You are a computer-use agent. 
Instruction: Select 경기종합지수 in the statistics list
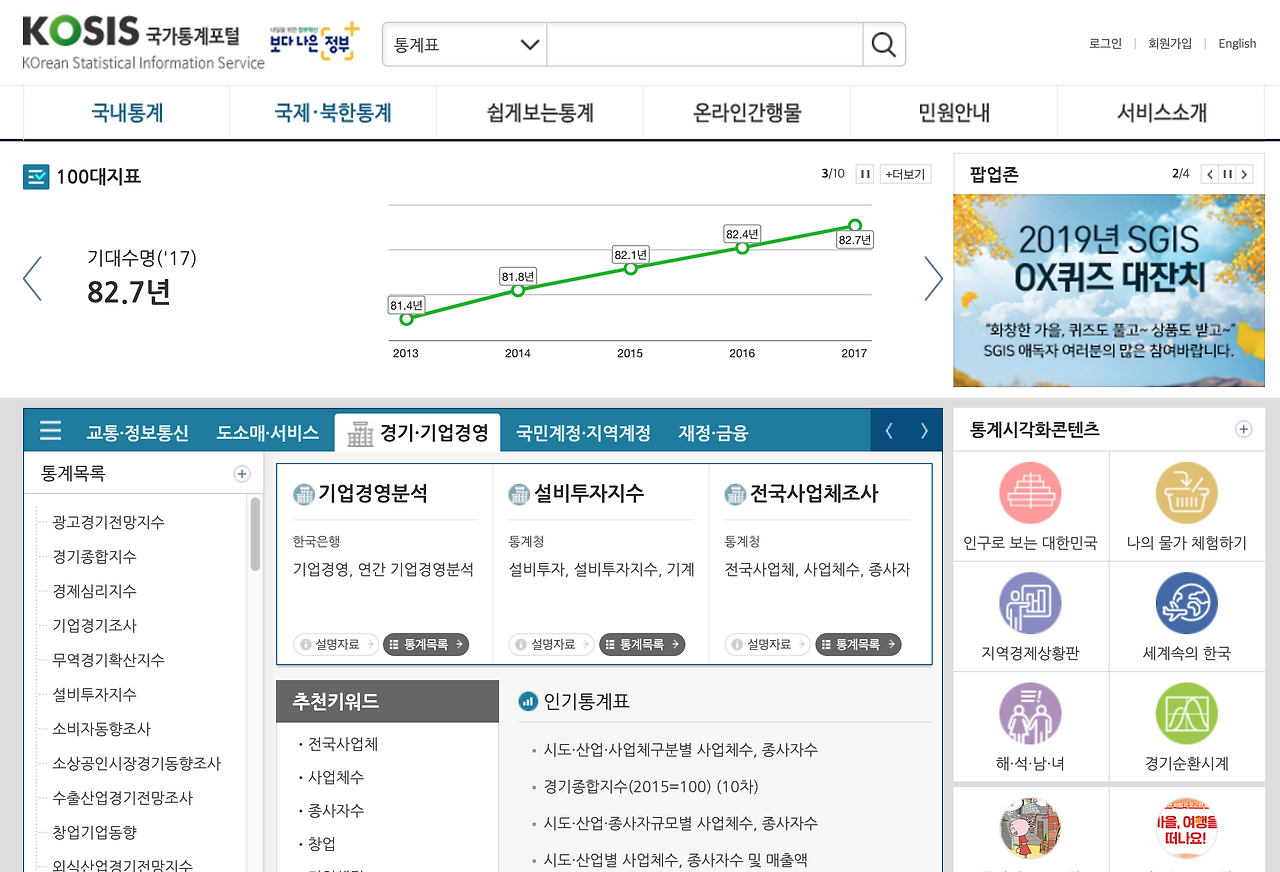[95, 557]
